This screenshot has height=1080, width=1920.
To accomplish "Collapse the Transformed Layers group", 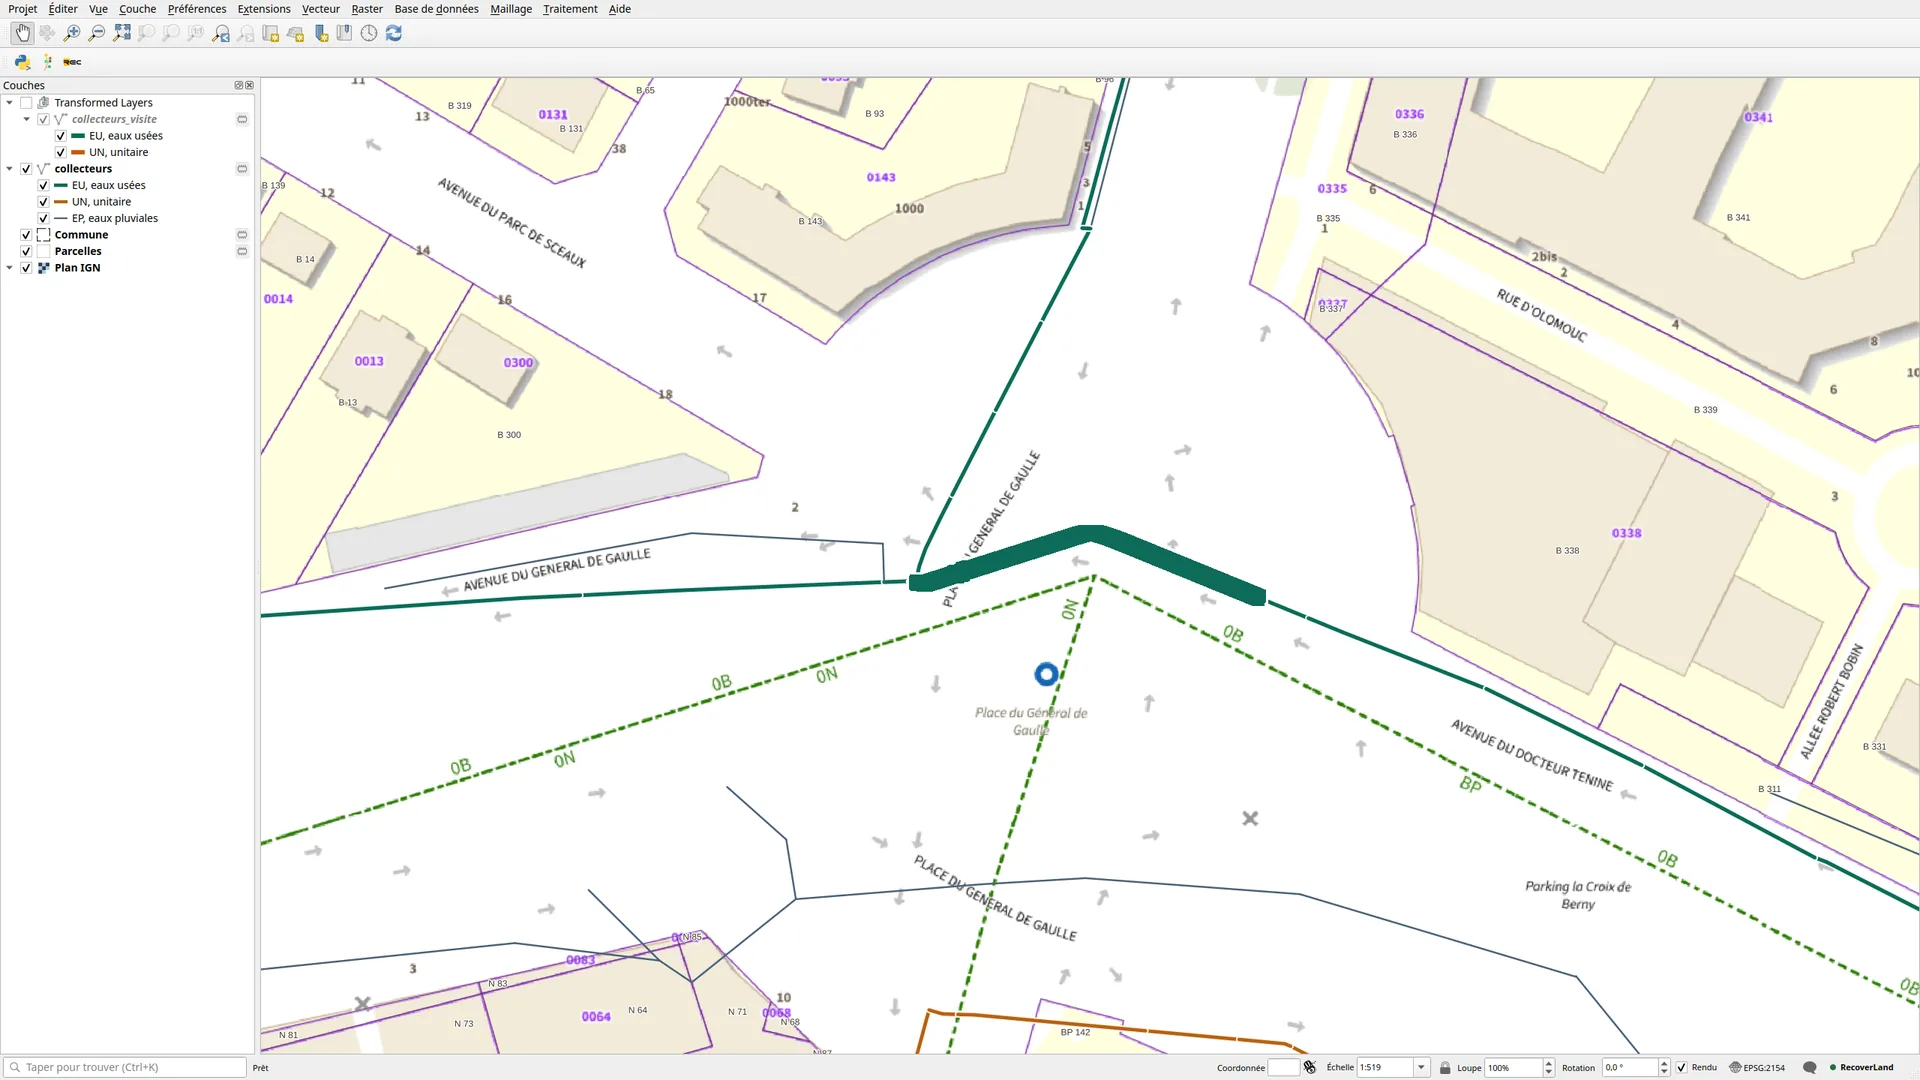I will (x=9, y=103).
